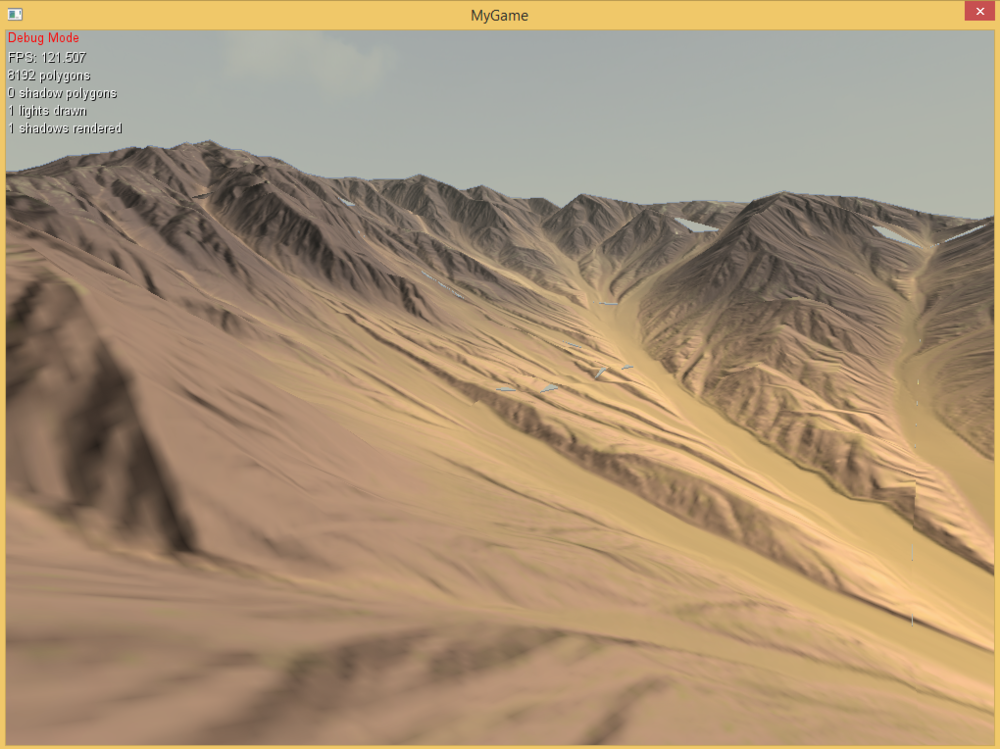The width and height of the screenshot is (1000, 749).
Task: Click the FPS counter readout
Action: tap(47, 57)
